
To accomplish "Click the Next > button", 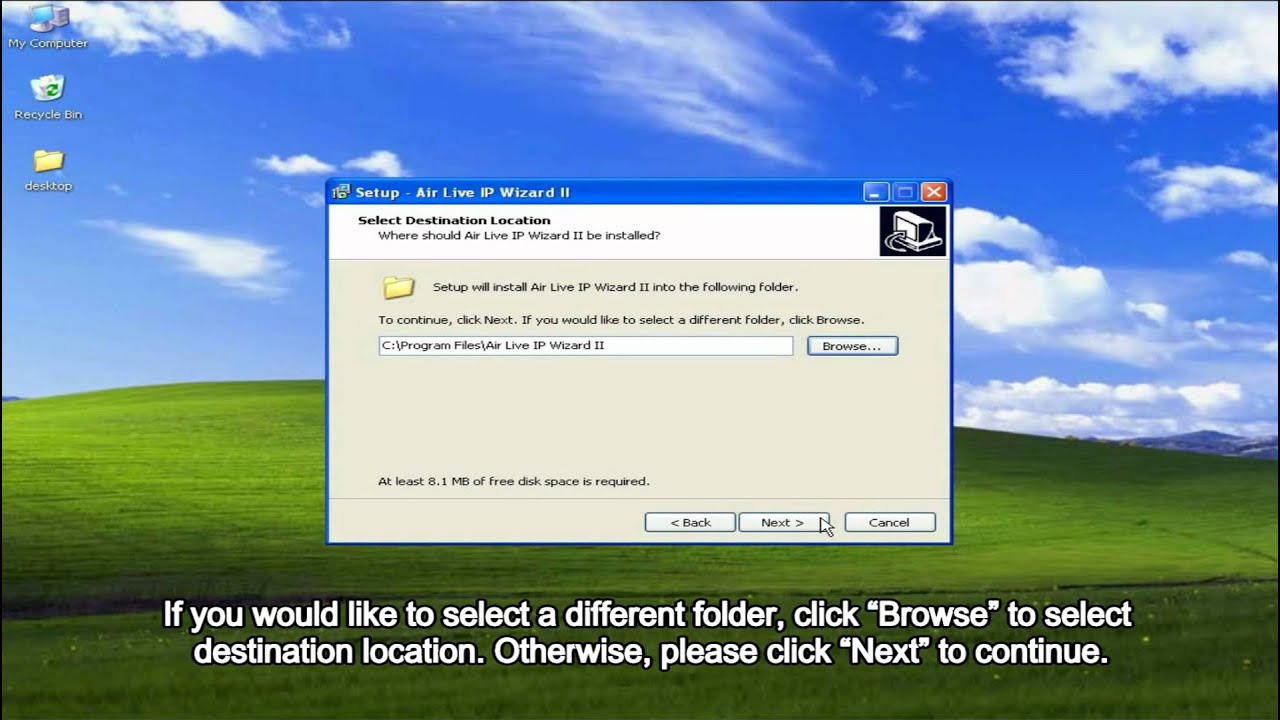I will (783, 522).
